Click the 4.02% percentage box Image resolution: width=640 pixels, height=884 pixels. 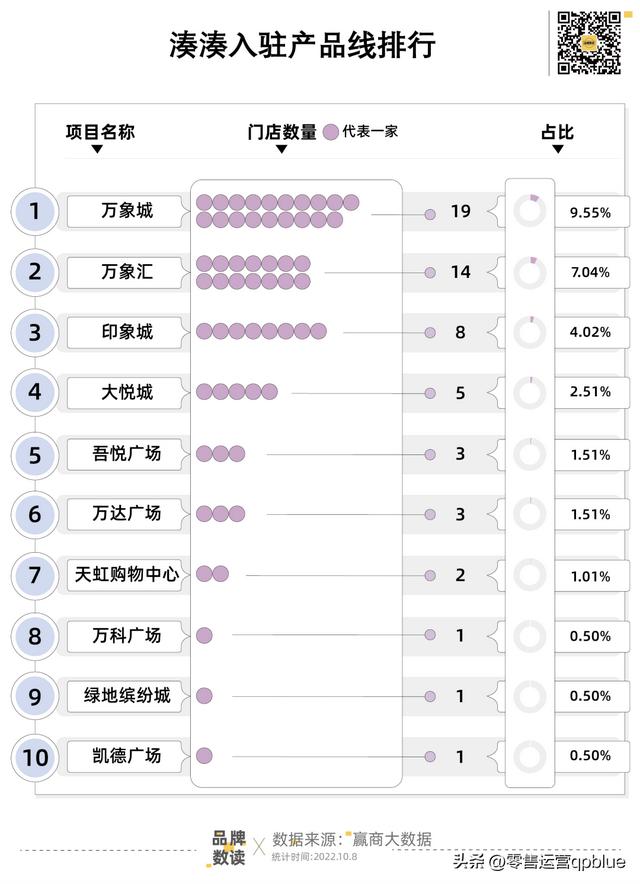tap(592, 332)
